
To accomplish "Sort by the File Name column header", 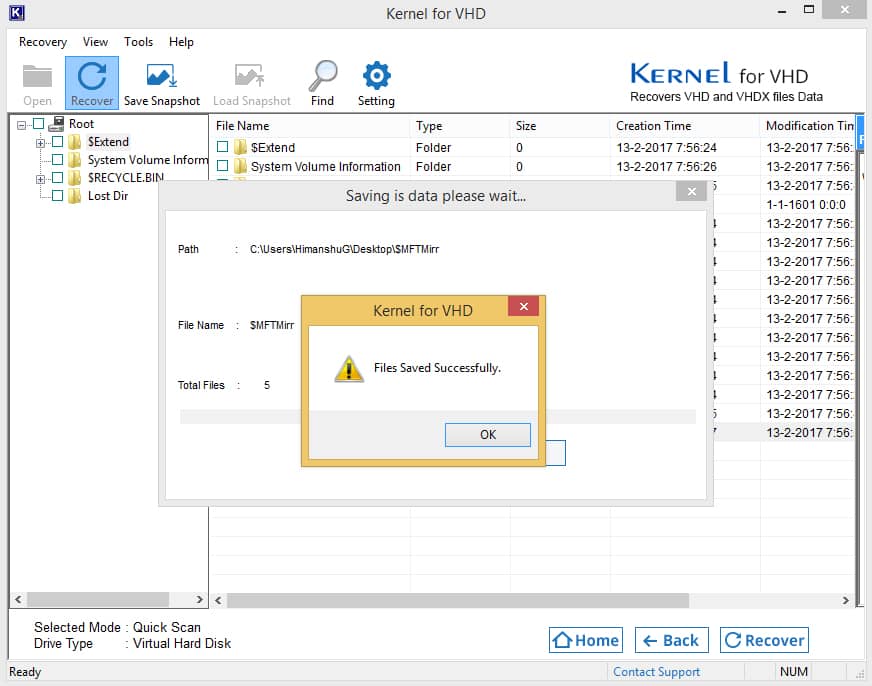I will click(310, 126).
